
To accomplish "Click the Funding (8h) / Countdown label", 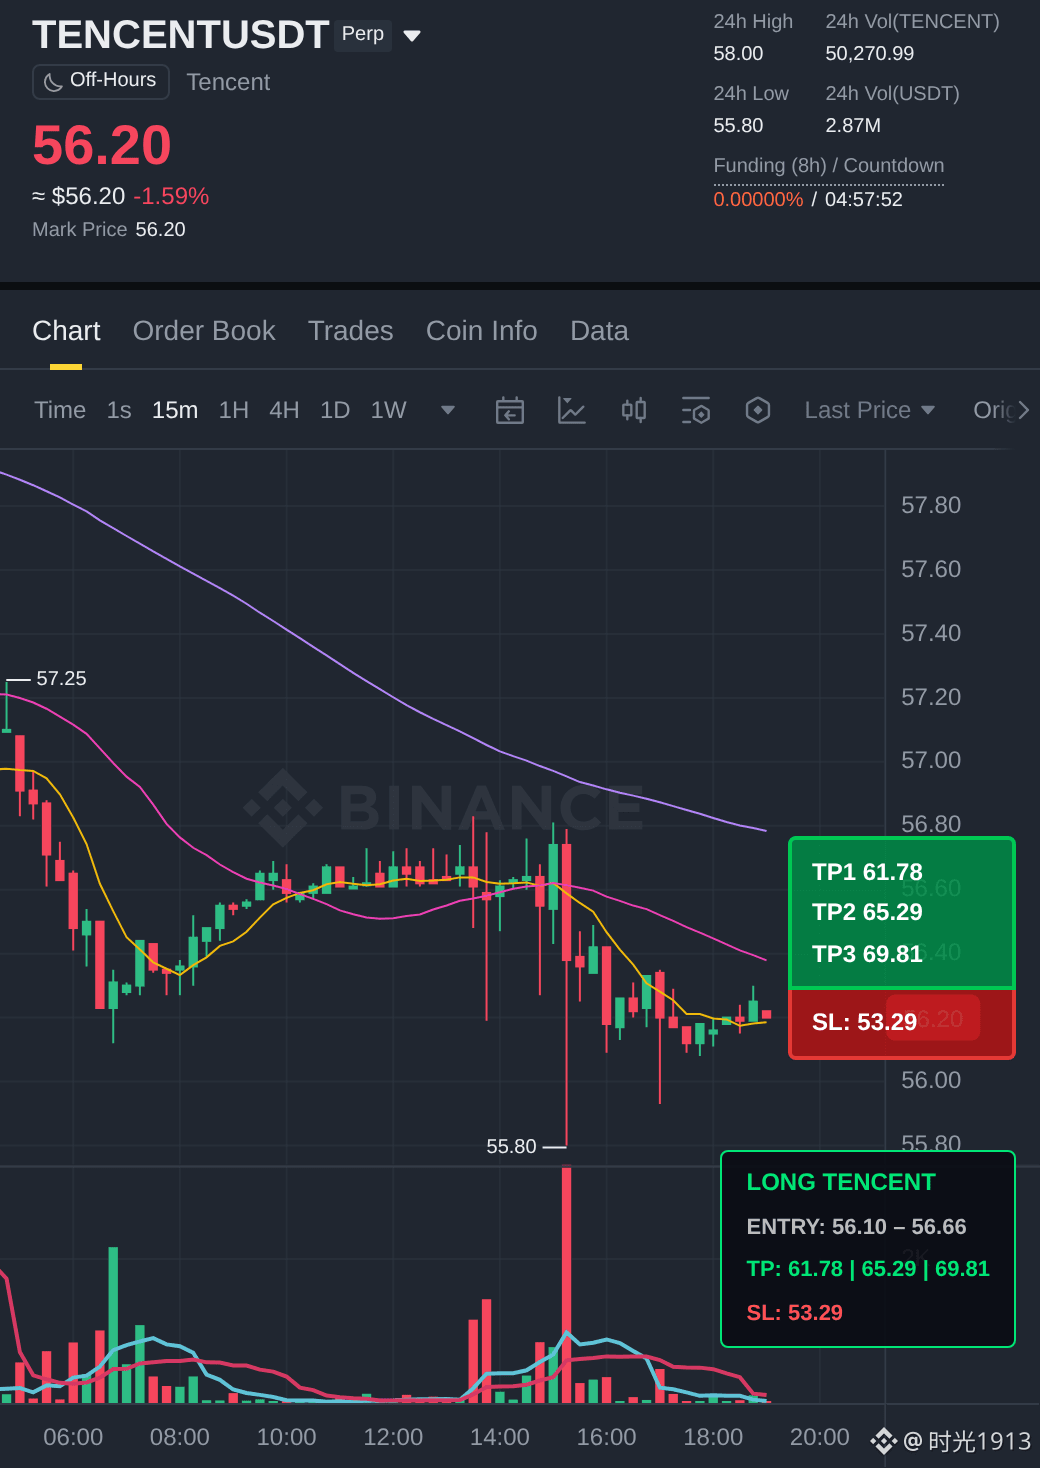I will click(829, 166).
